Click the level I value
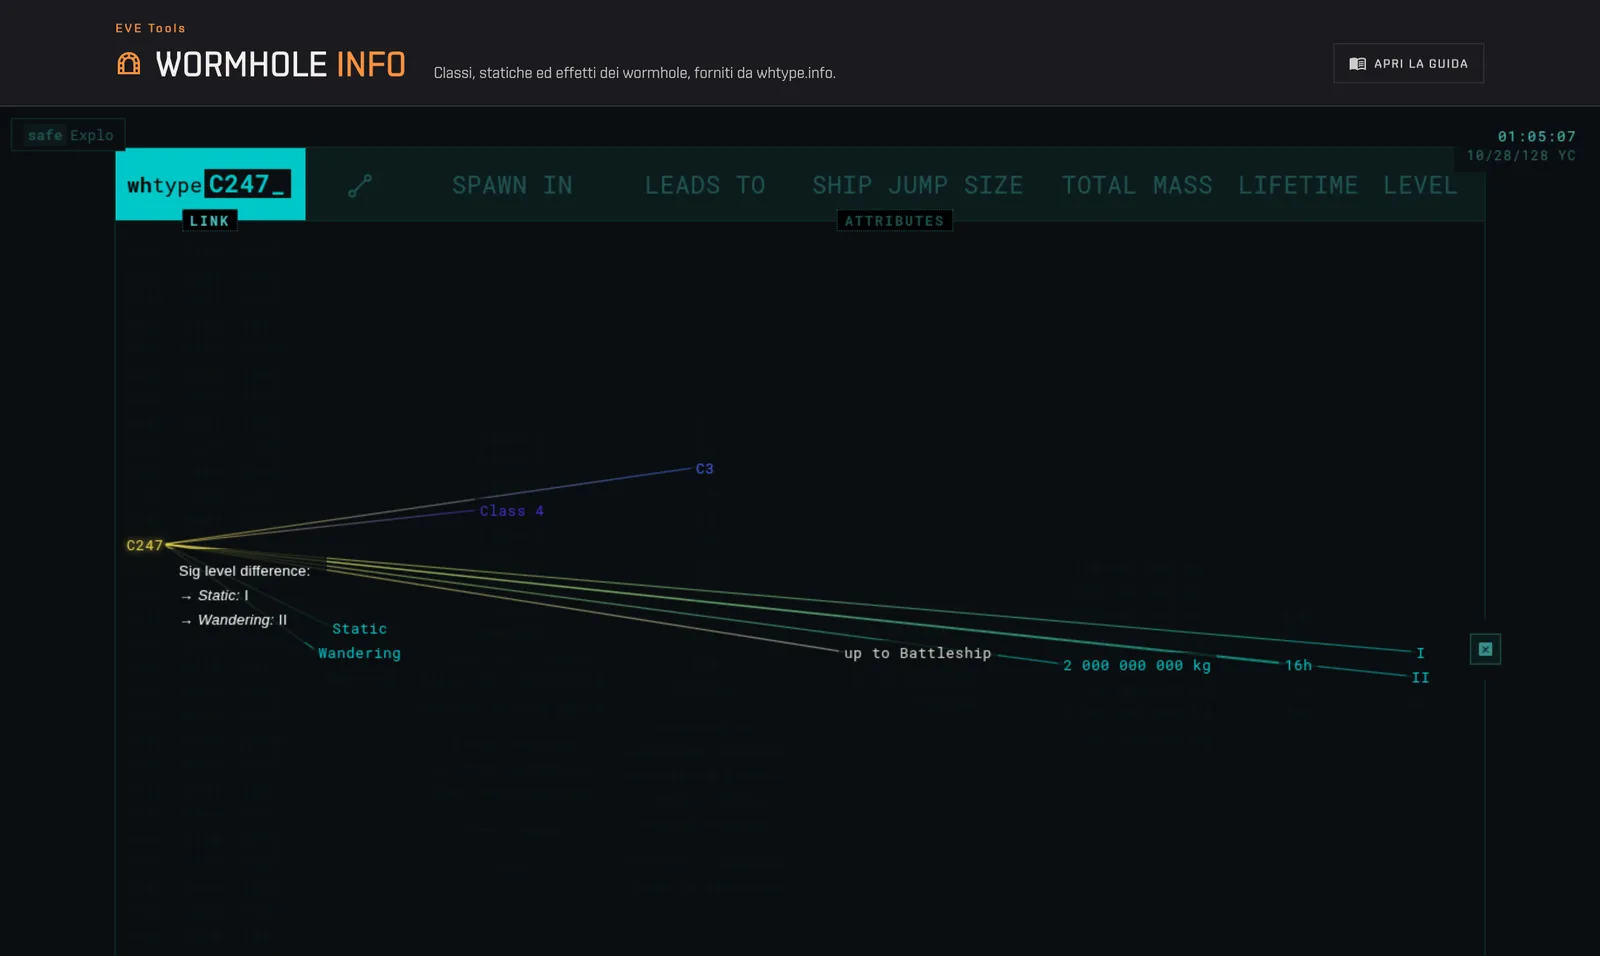Screen dimensions: 1600x956 pos(1420,653)
